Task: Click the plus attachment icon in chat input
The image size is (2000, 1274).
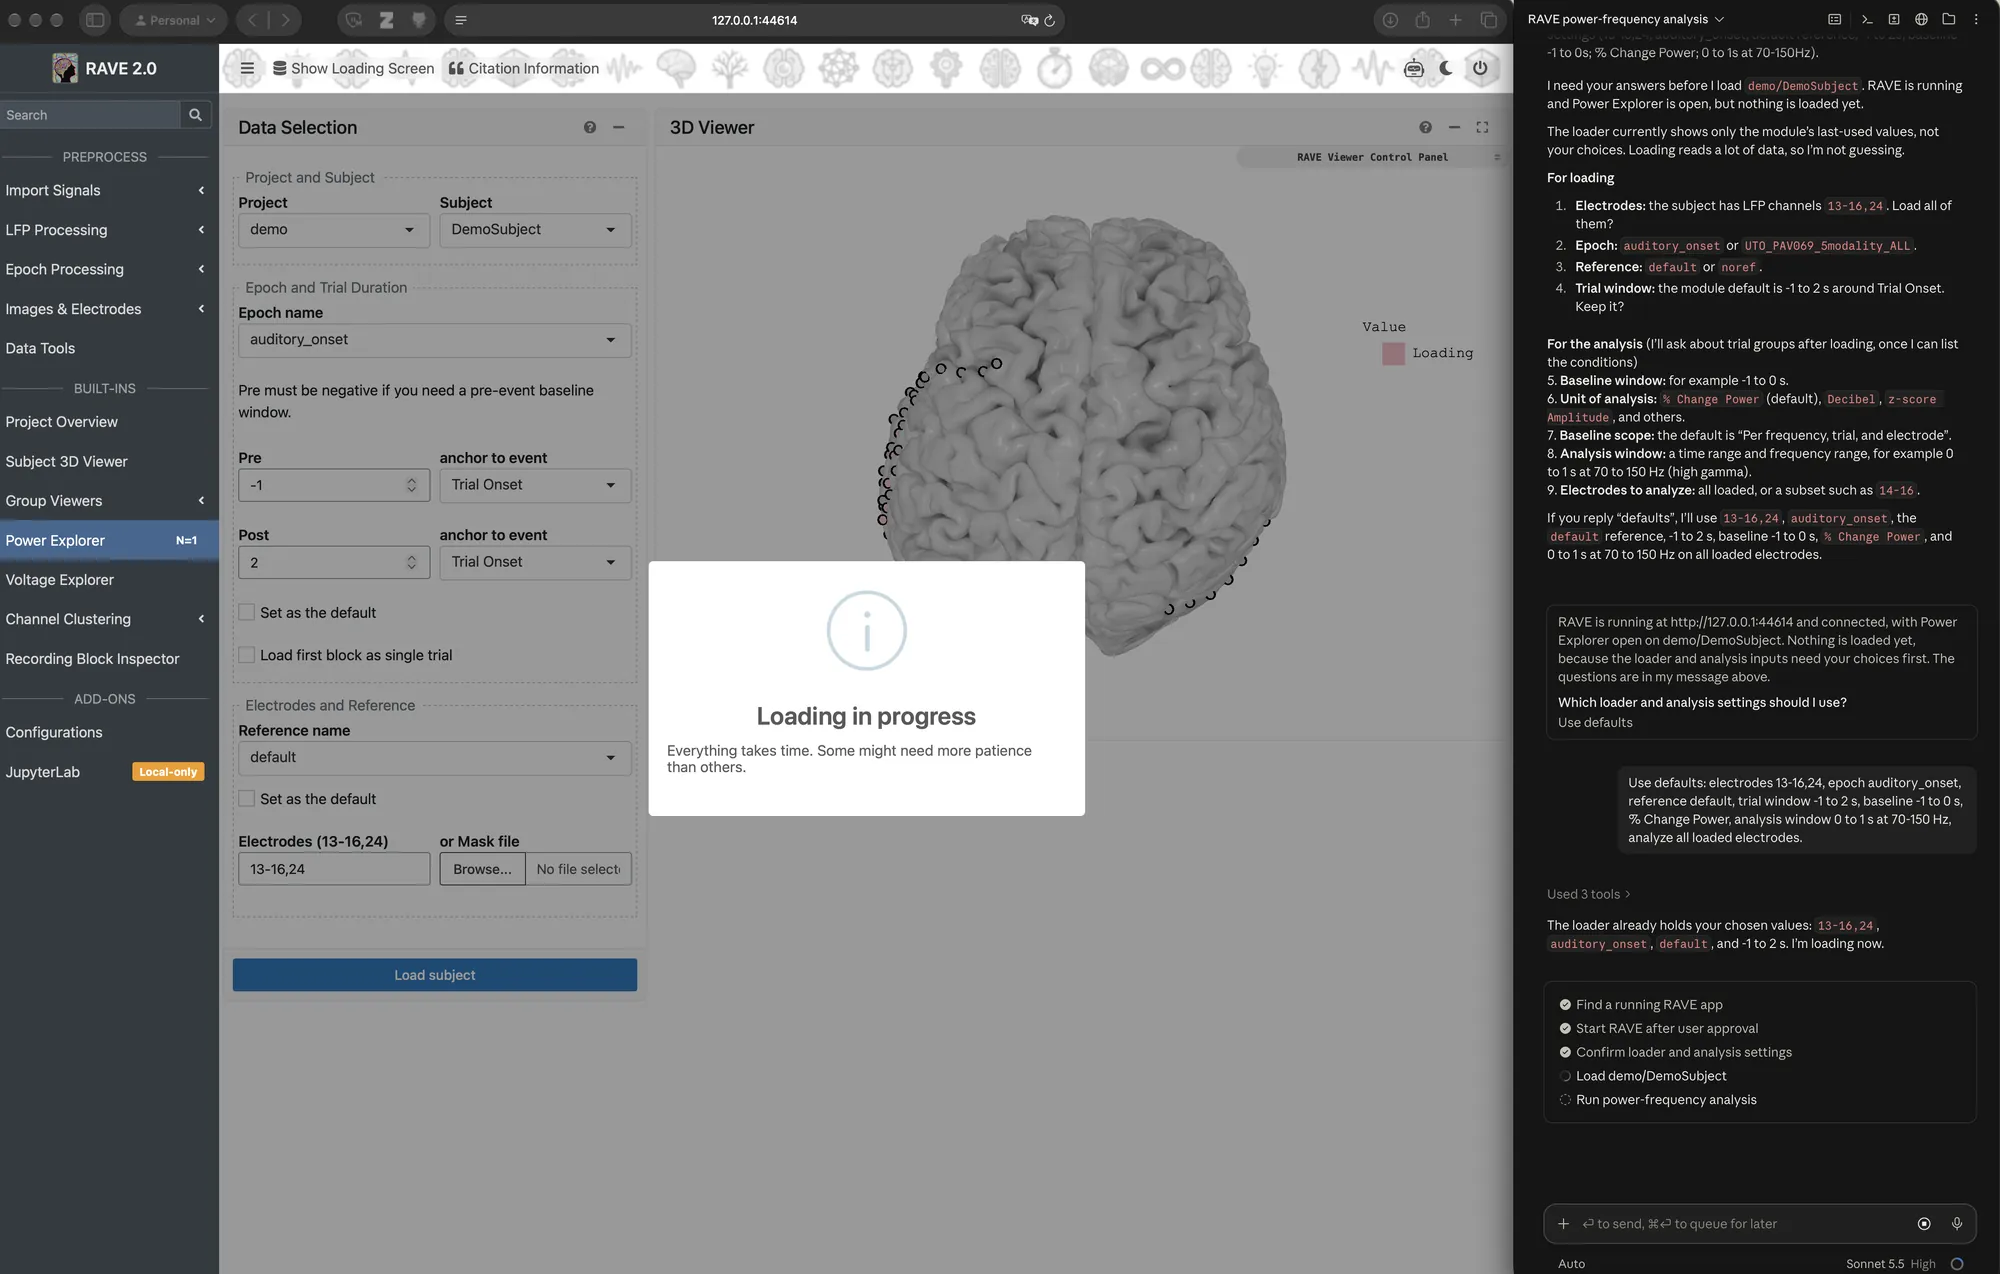Action: (1563, 1223)
